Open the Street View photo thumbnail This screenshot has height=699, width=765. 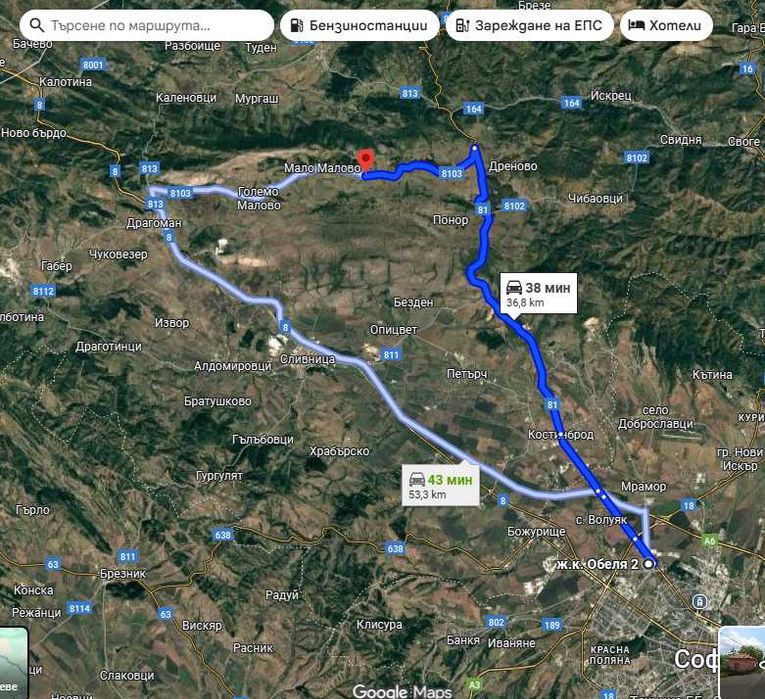point(742,662)
